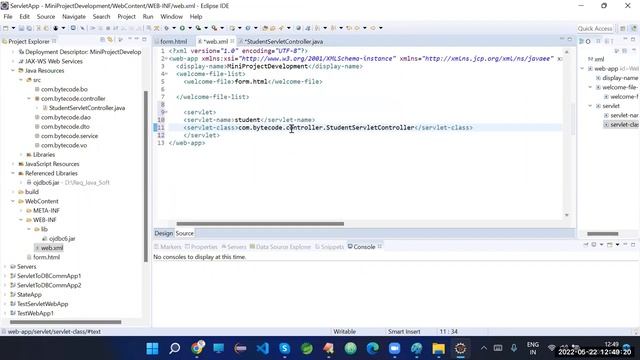
Task: Open the Project menu
Action: click(126, 17)
